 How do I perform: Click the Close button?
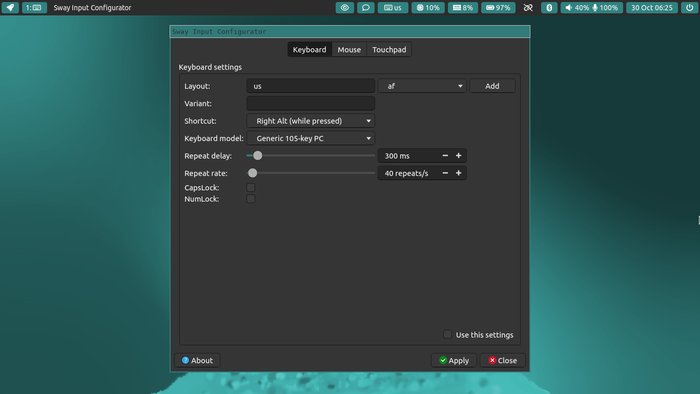[x=503, y=360]
